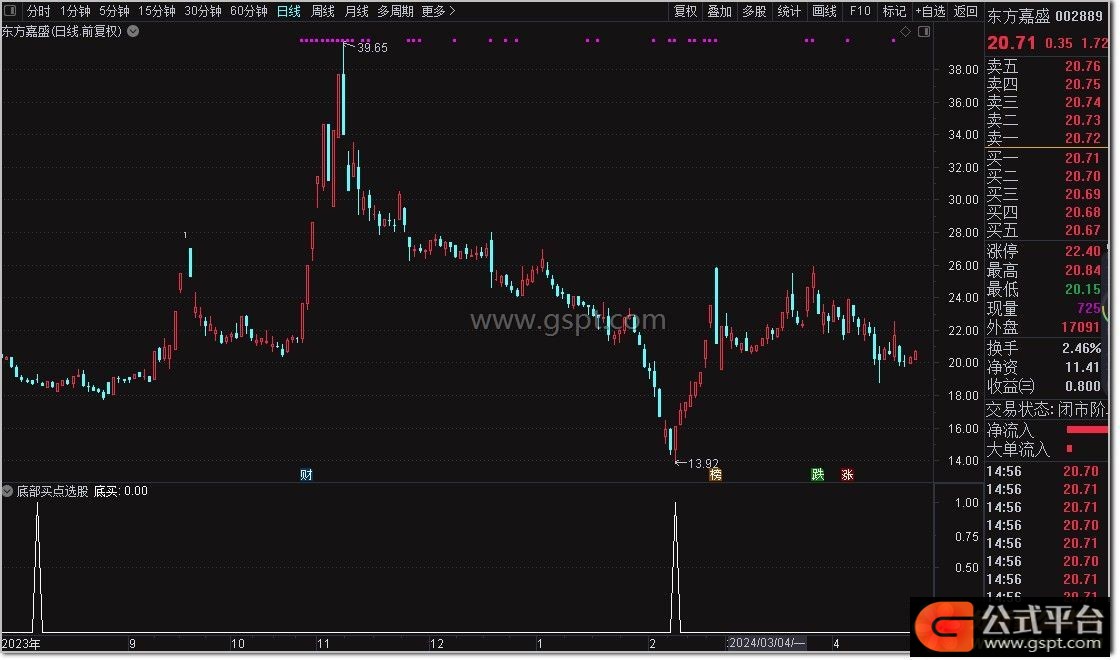This screenshot has height=660, width=1120.
Task: Select the 30分钟 period tab
Action: 203,11
